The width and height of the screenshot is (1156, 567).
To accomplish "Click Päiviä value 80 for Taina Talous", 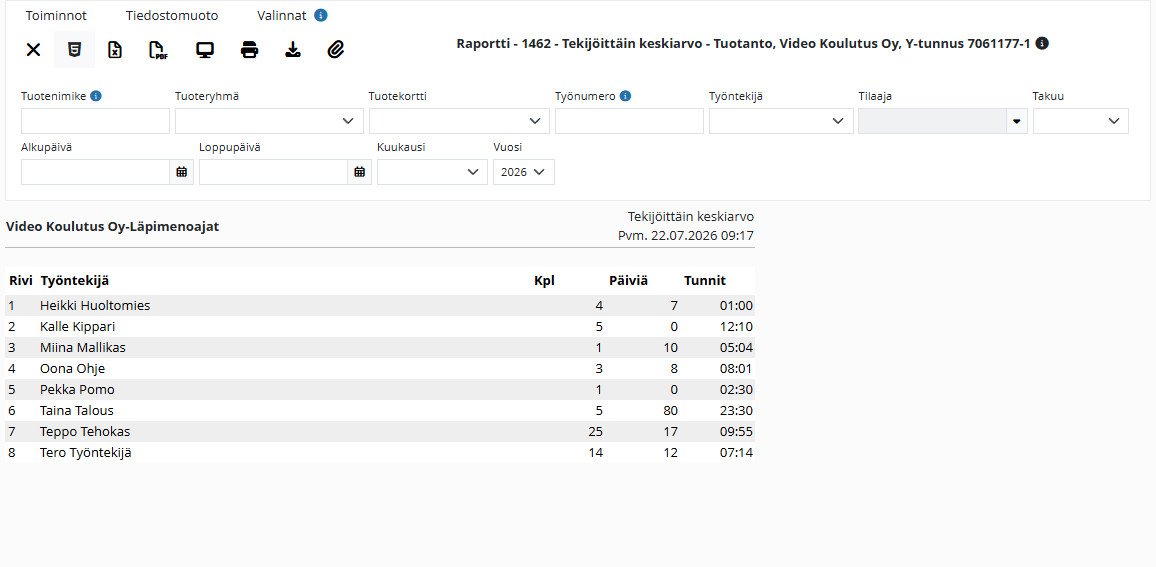I will (670, 411).
